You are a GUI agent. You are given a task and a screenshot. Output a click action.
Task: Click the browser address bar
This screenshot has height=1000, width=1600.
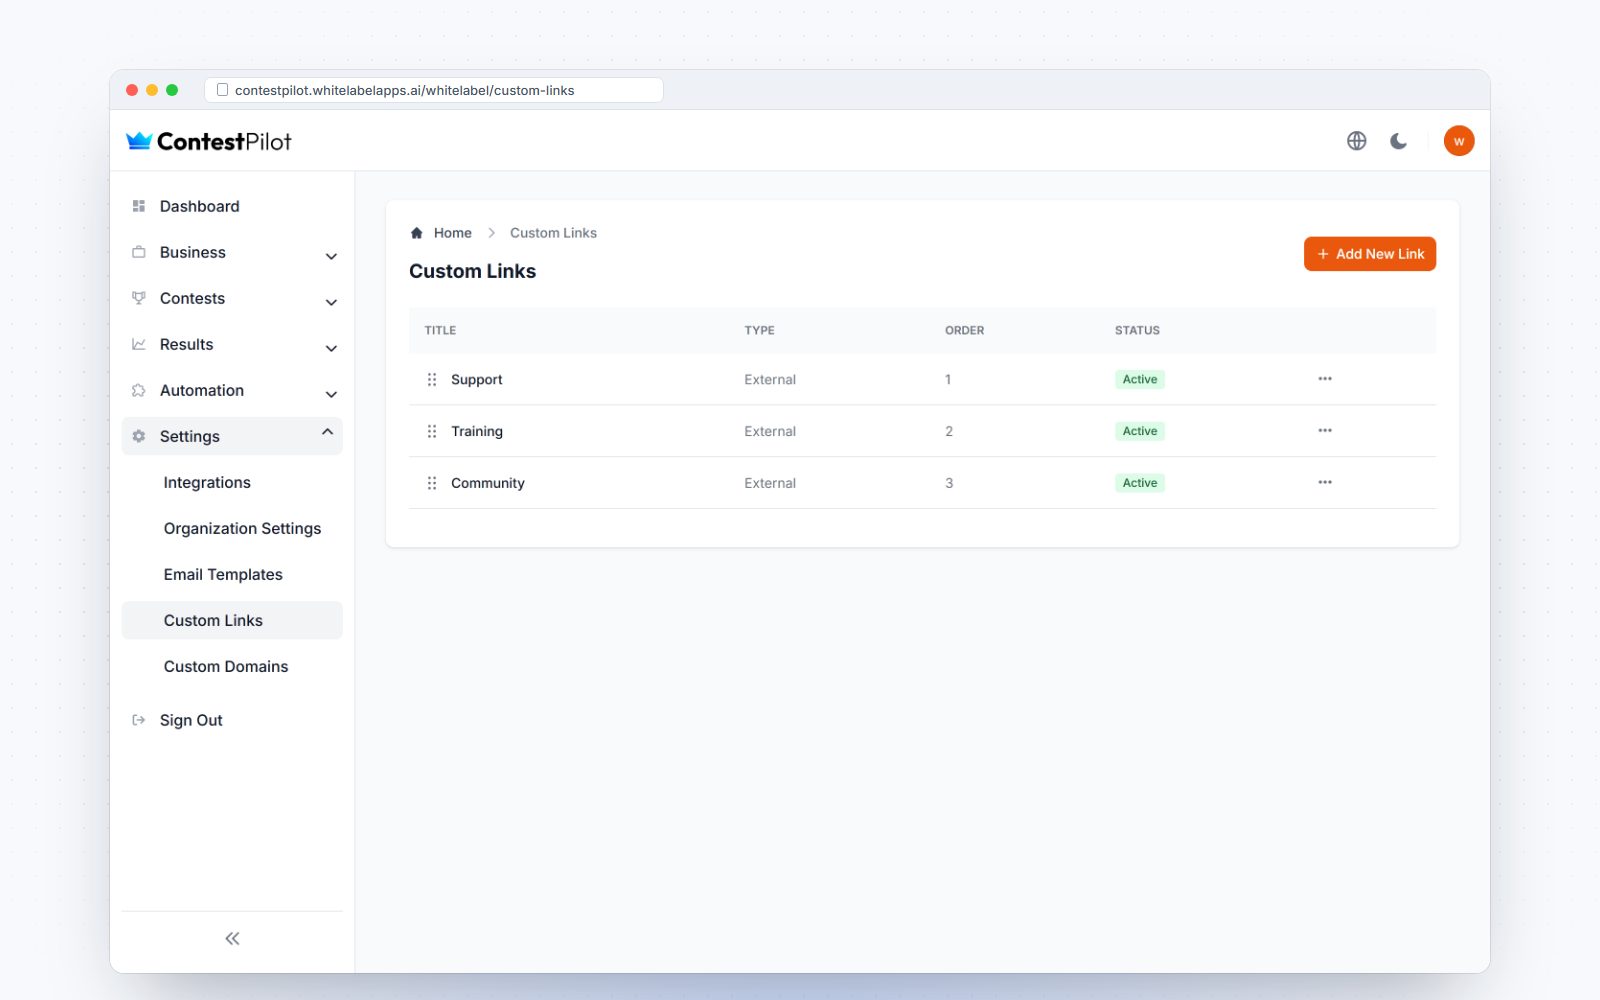click(434, 90)
